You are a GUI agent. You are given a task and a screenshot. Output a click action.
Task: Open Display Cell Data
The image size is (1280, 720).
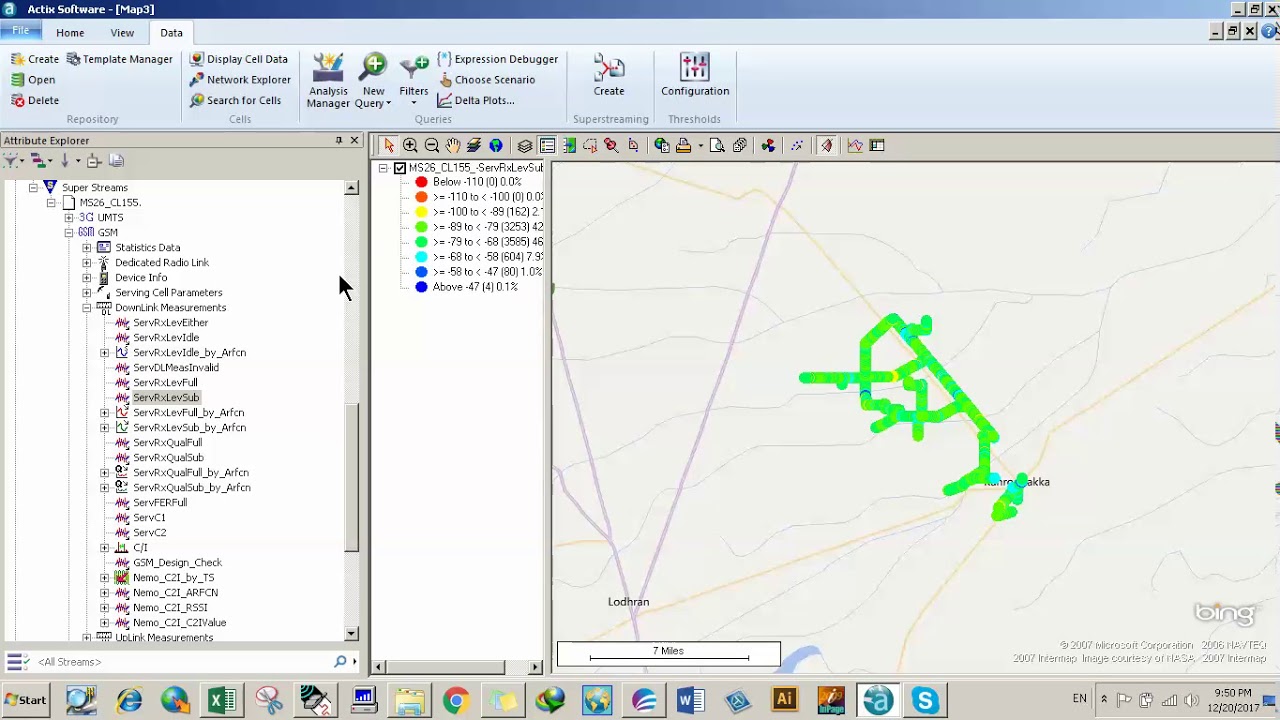coord(239,59)
